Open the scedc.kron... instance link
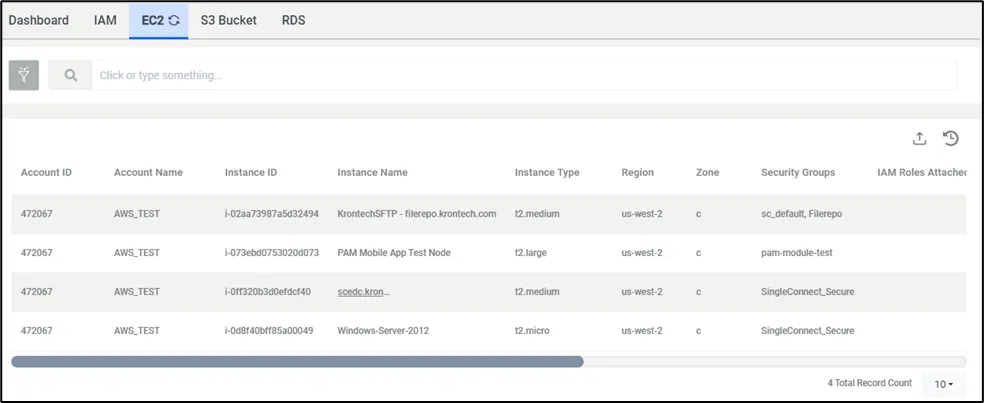Viewport: 984px width, 403px height. (x=363, y=292)
